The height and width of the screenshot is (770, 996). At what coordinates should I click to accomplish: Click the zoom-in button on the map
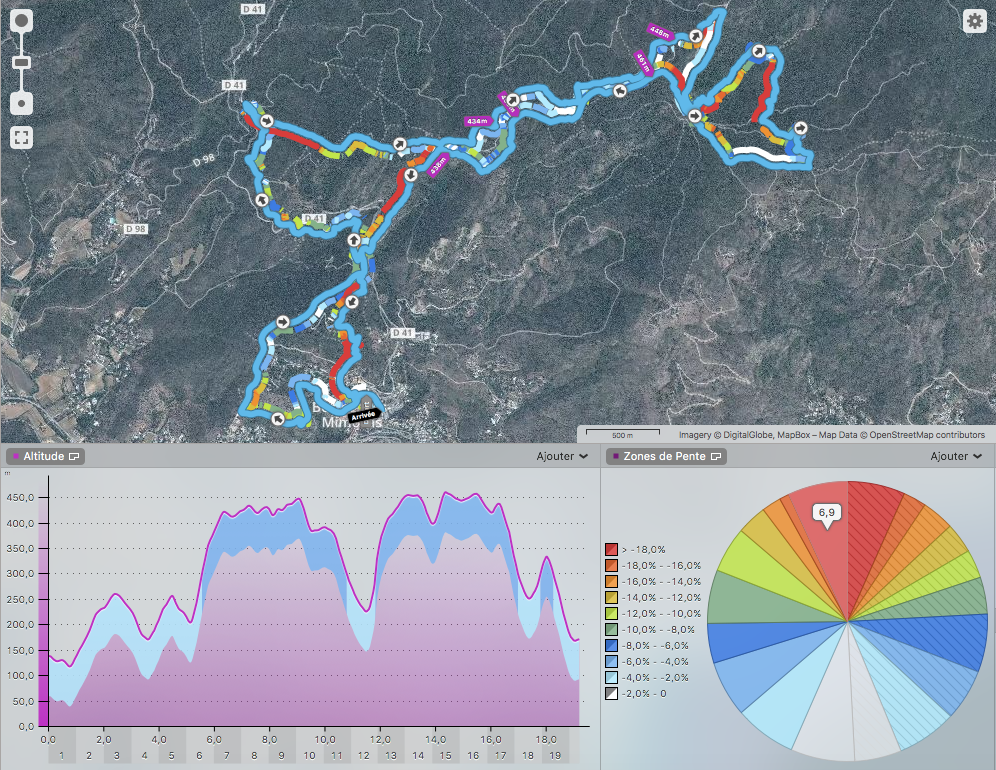[x=22, y=20]
